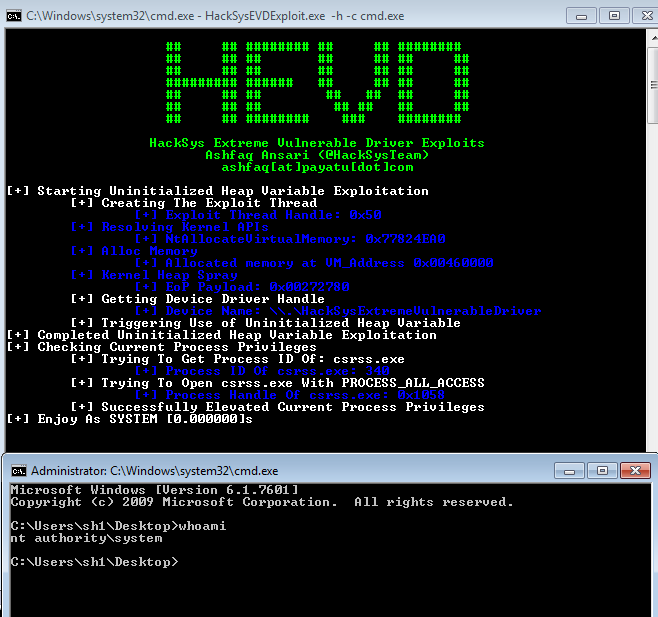This screenshot has height=617, width=658.
Task: Maximize the HackSysEVDExploit console window
Action: coord(613,15)
